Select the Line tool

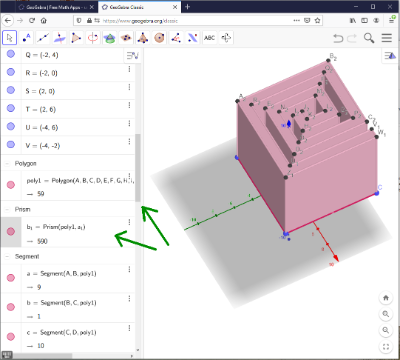tap(43, 38)
